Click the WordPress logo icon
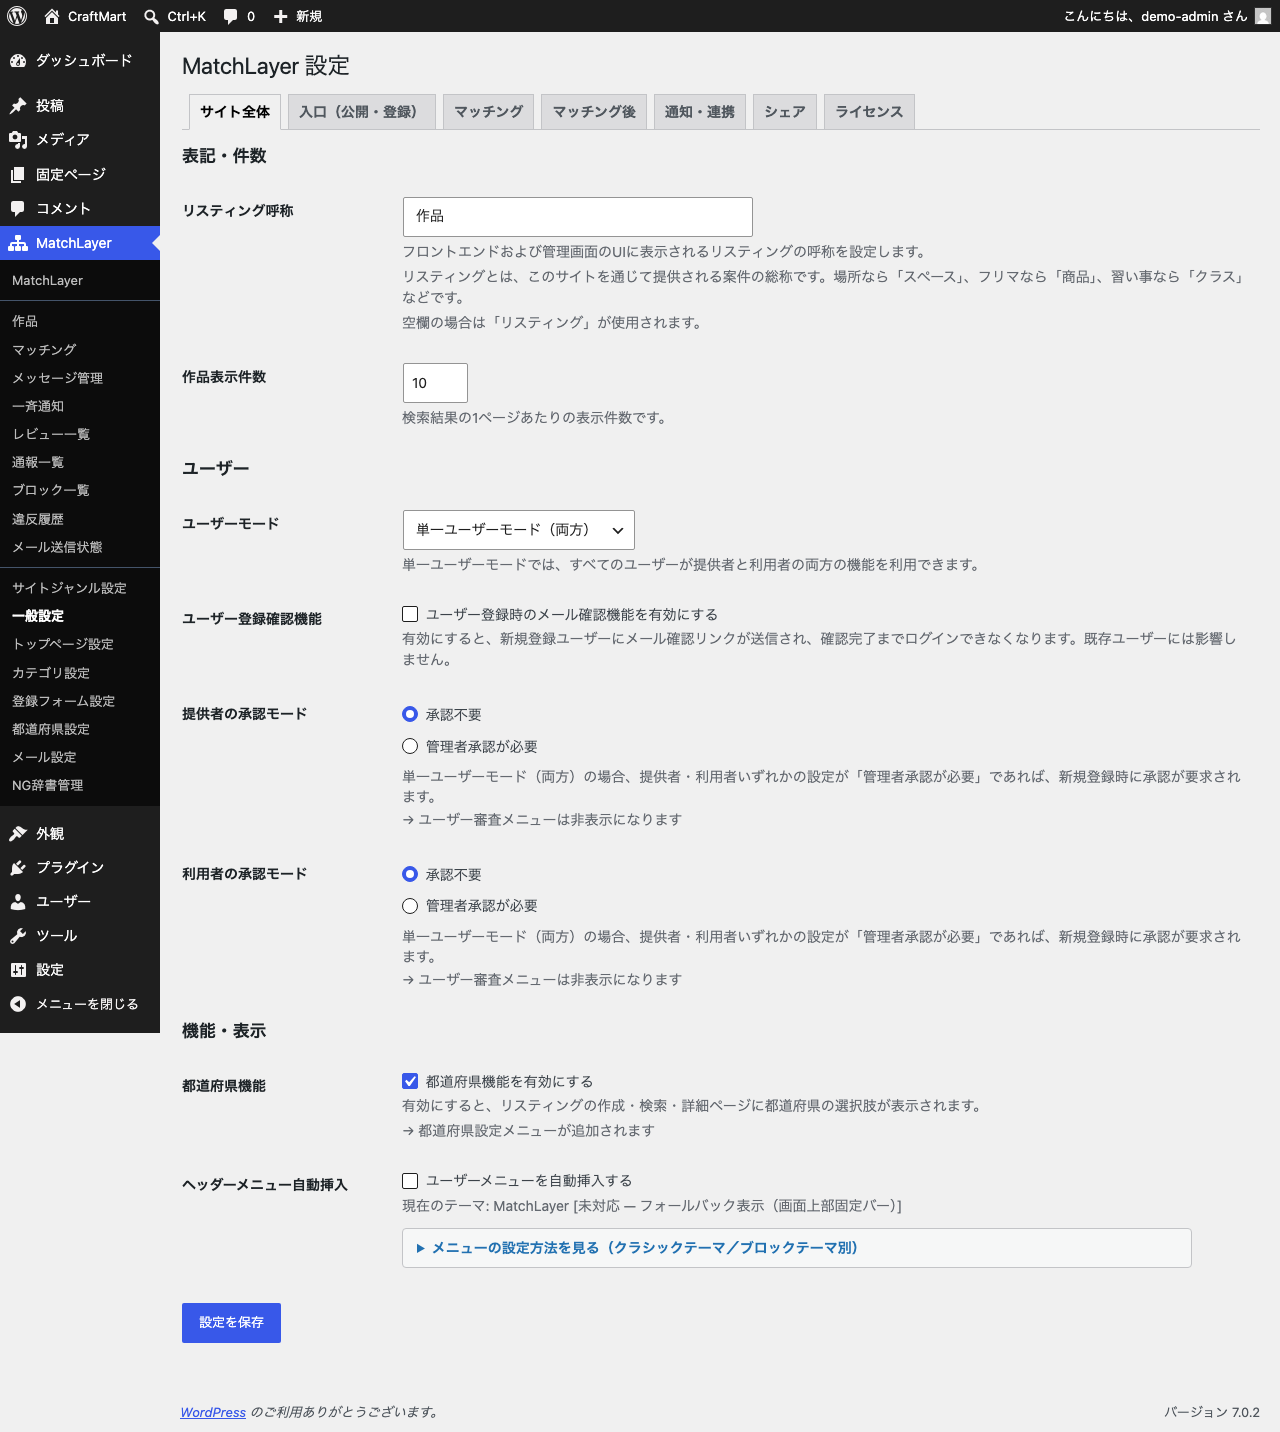This screenshot has width=1280, height=1432. [x=17, y=16]
